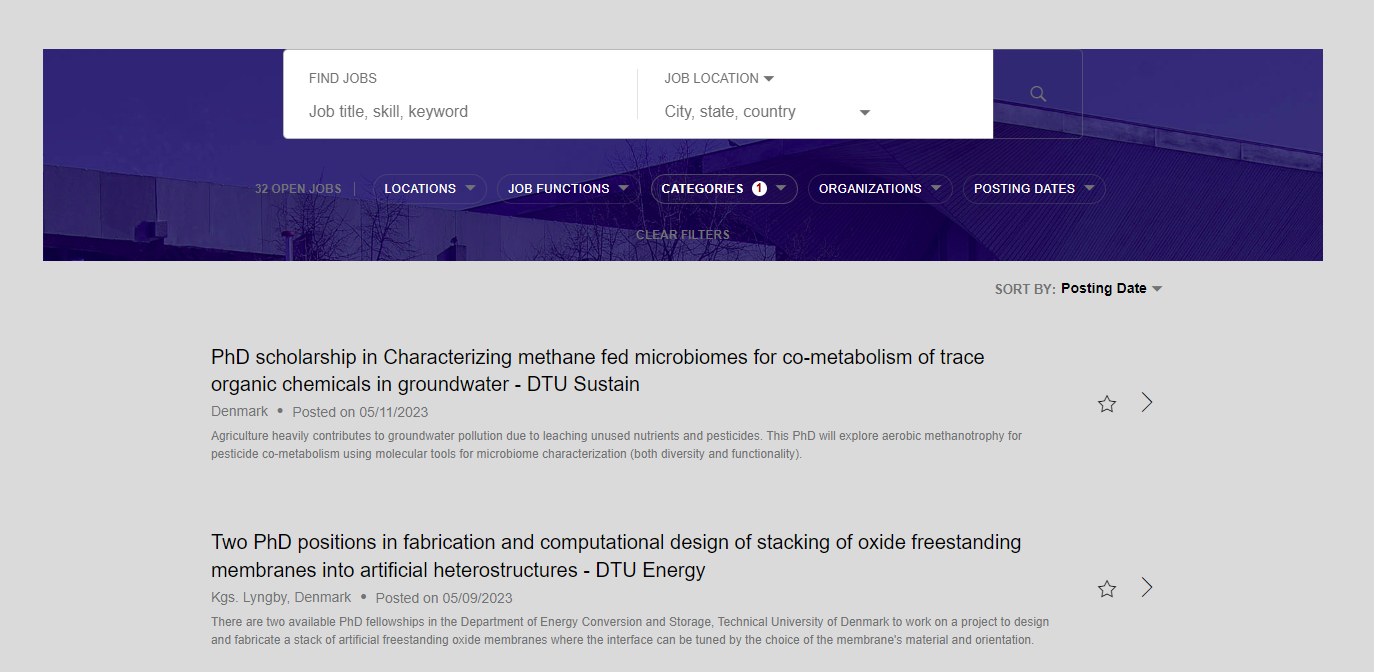Open PhD scholarship methane microbiomes job title

[598, 370]
